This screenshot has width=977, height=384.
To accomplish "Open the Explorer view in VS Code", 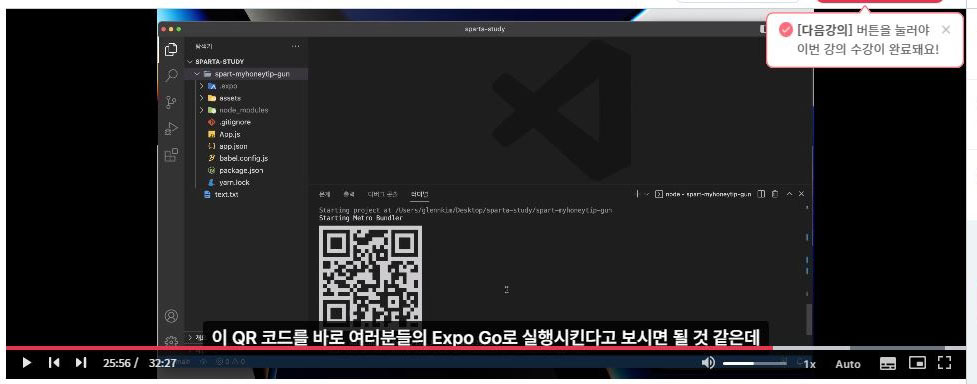I will pos(171,50).
